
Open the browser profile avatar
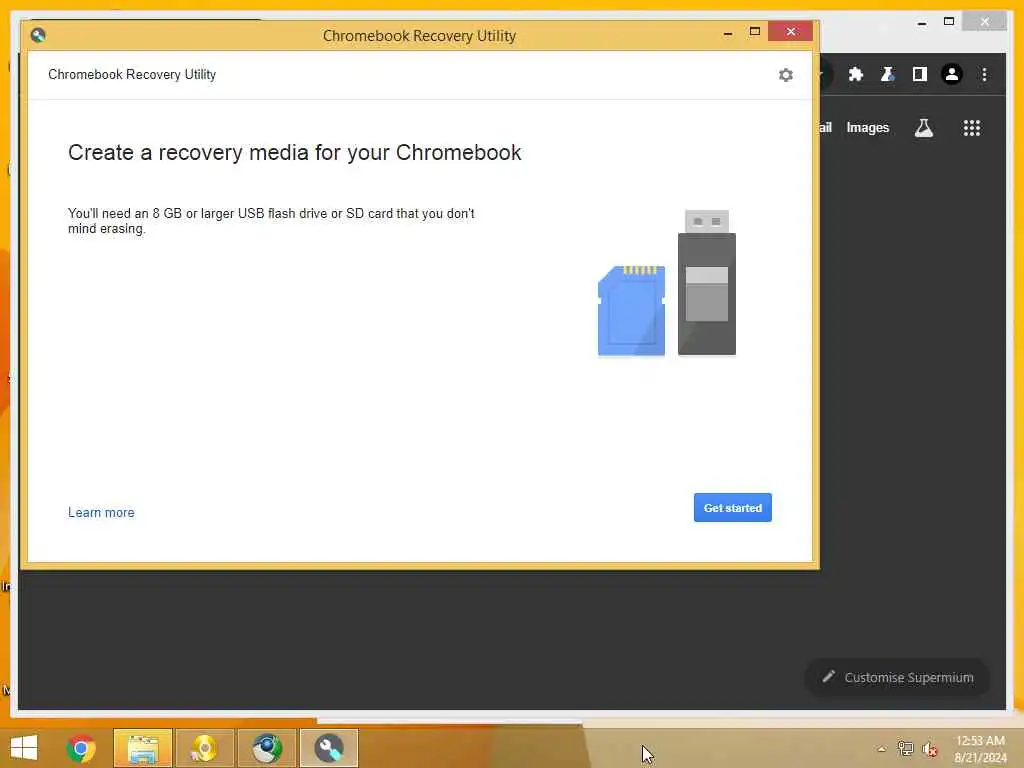click(x=952, y=74)
